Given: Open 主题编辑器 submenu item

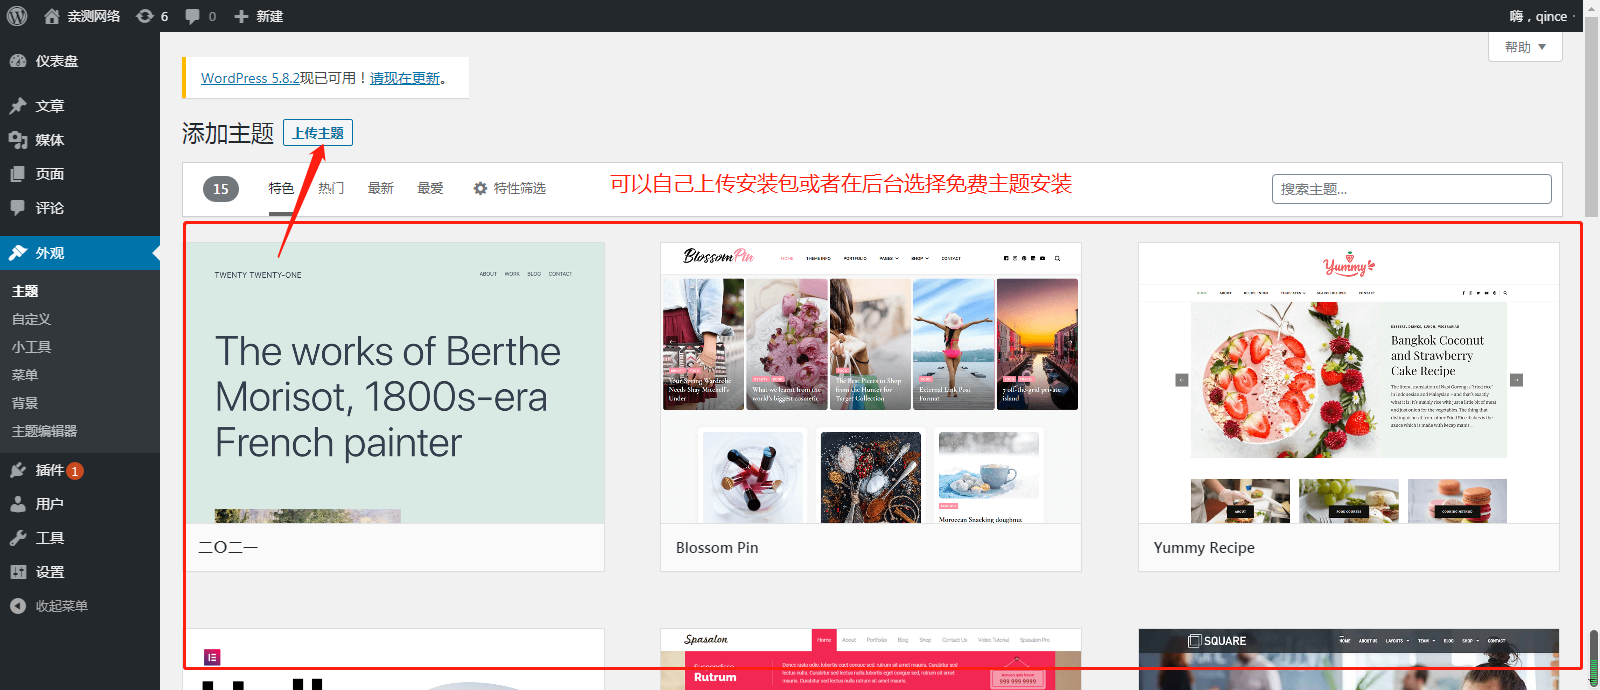Looking at the screenshot, I should click(x=44, y=431).
